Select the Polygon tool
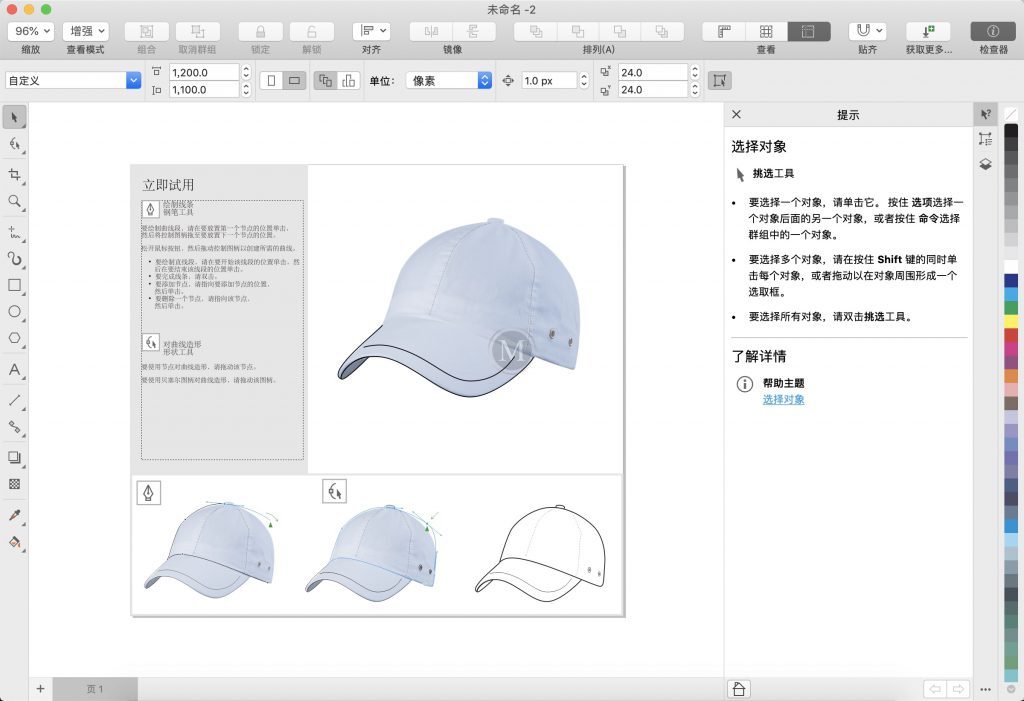 (x=15, y=339)
